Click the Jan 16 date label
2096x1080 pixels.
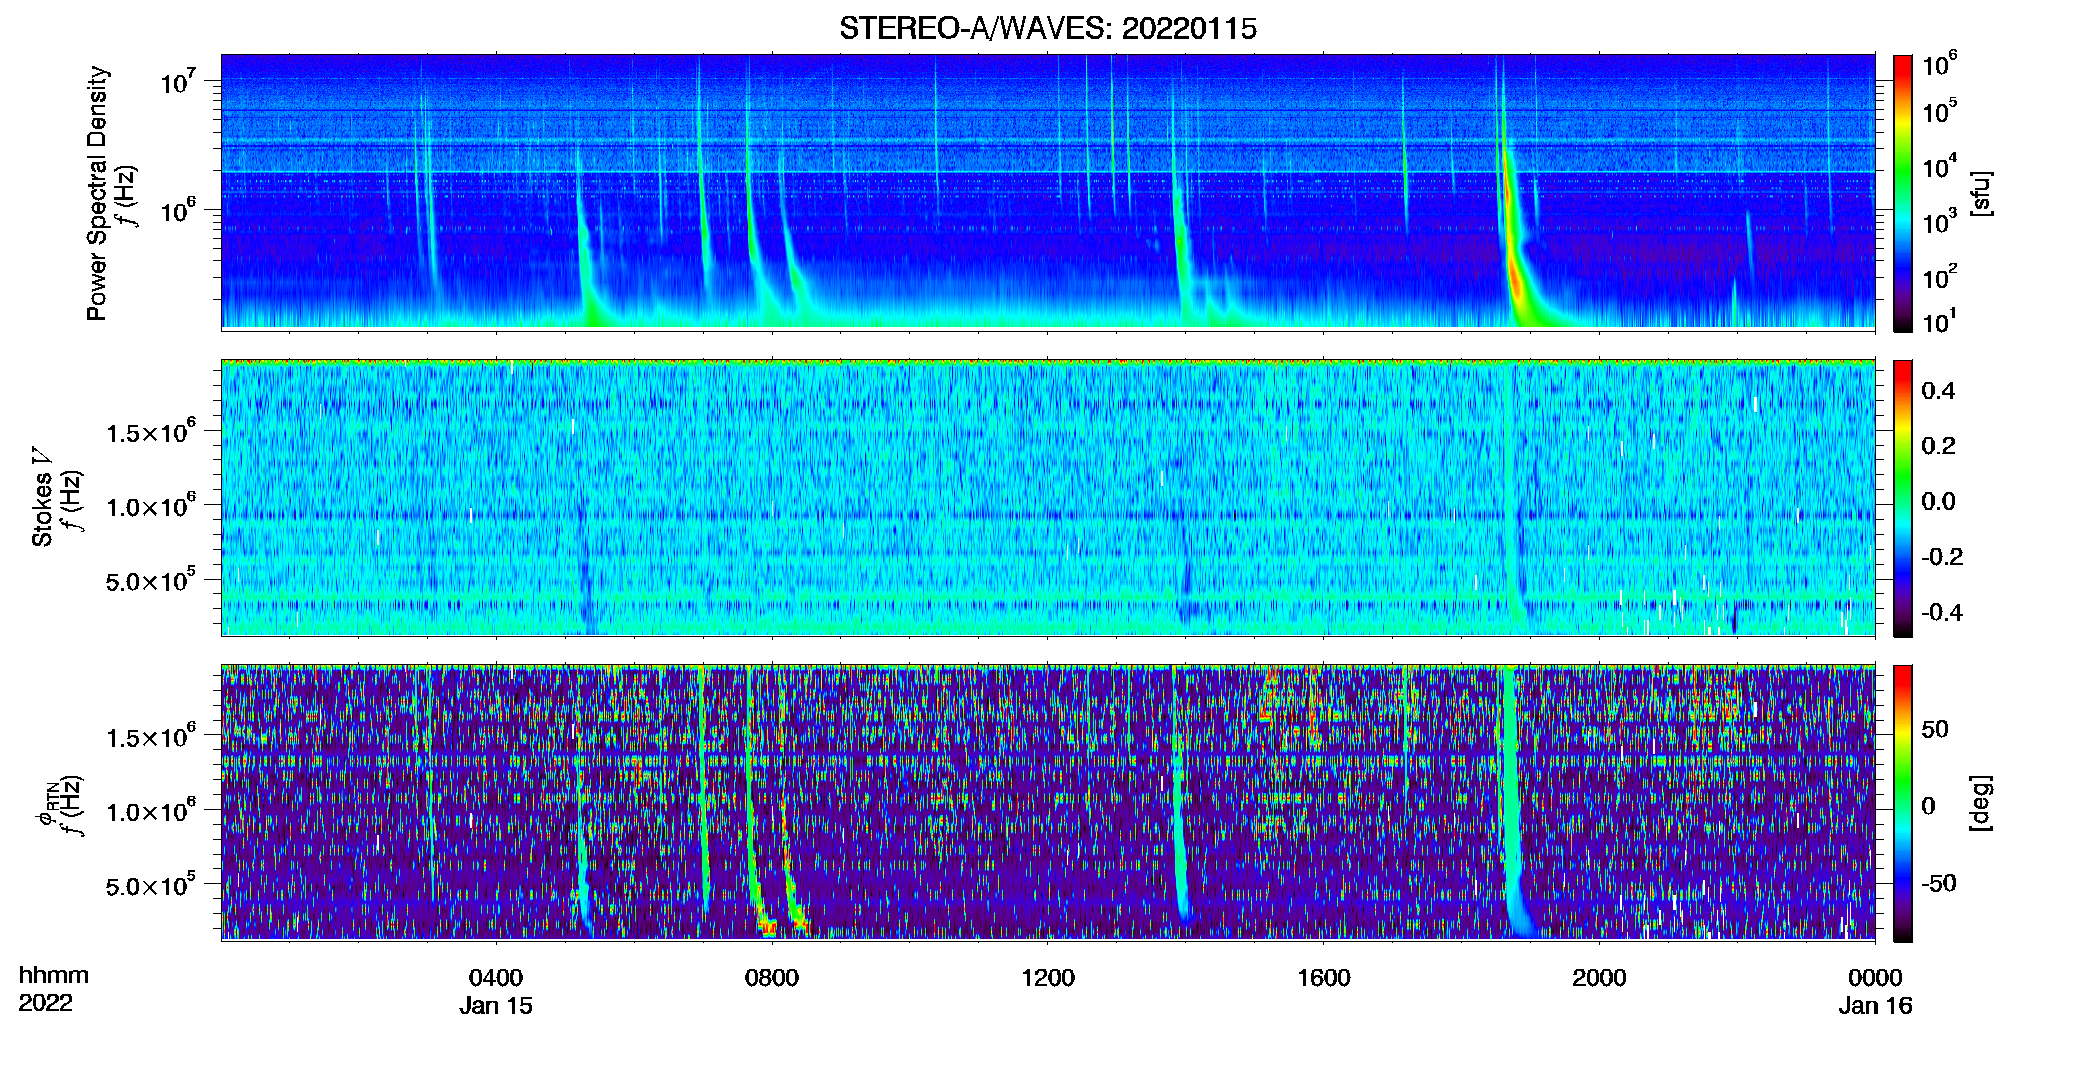(x=1875, y=1005)
